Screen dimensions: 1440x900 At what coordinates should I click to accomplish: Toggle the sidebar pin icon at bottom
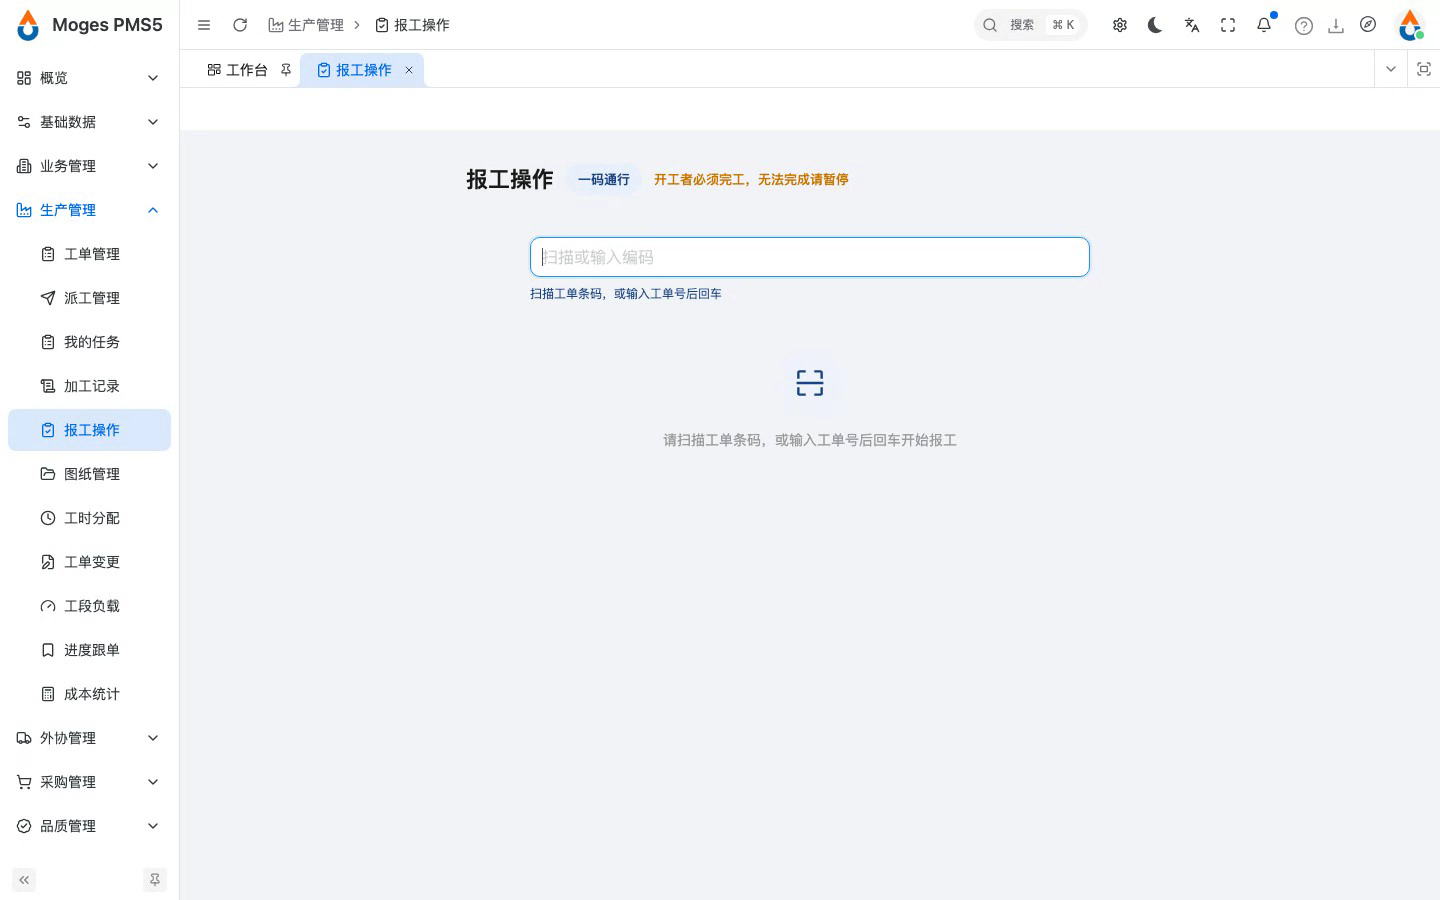155,880
